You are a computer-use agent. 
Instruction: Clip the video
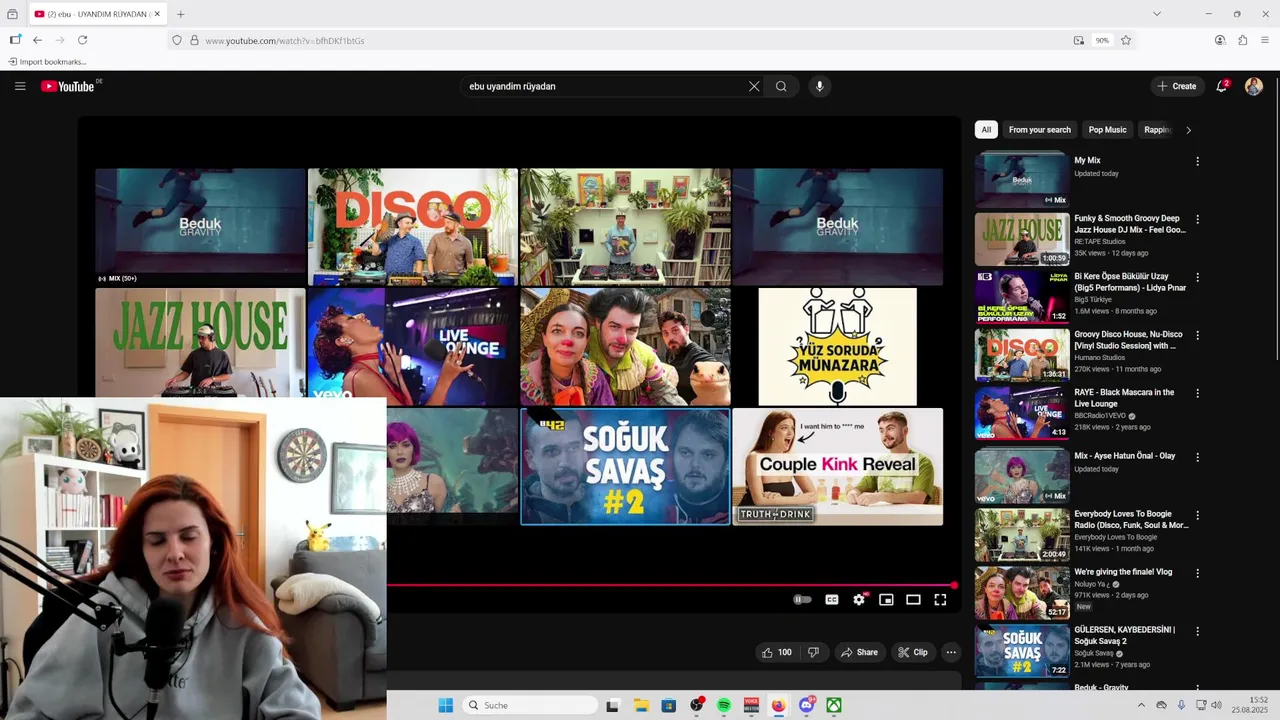913,652
